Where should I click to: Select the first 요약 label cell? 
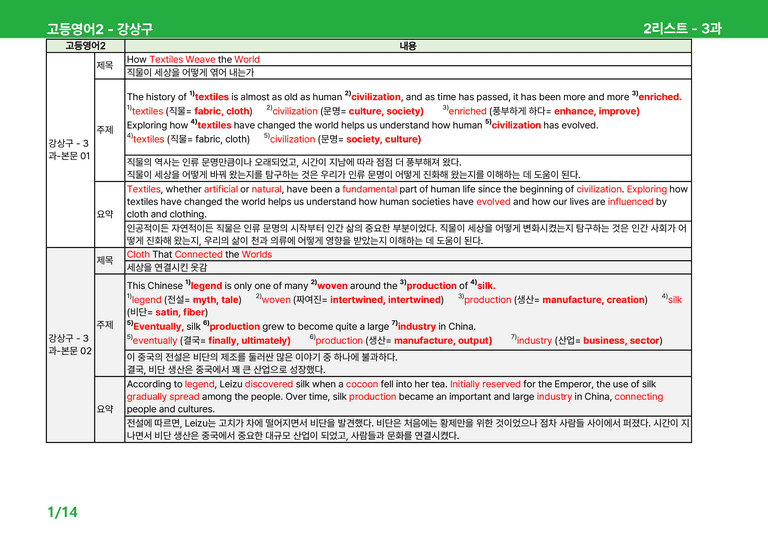pos(109,214)
